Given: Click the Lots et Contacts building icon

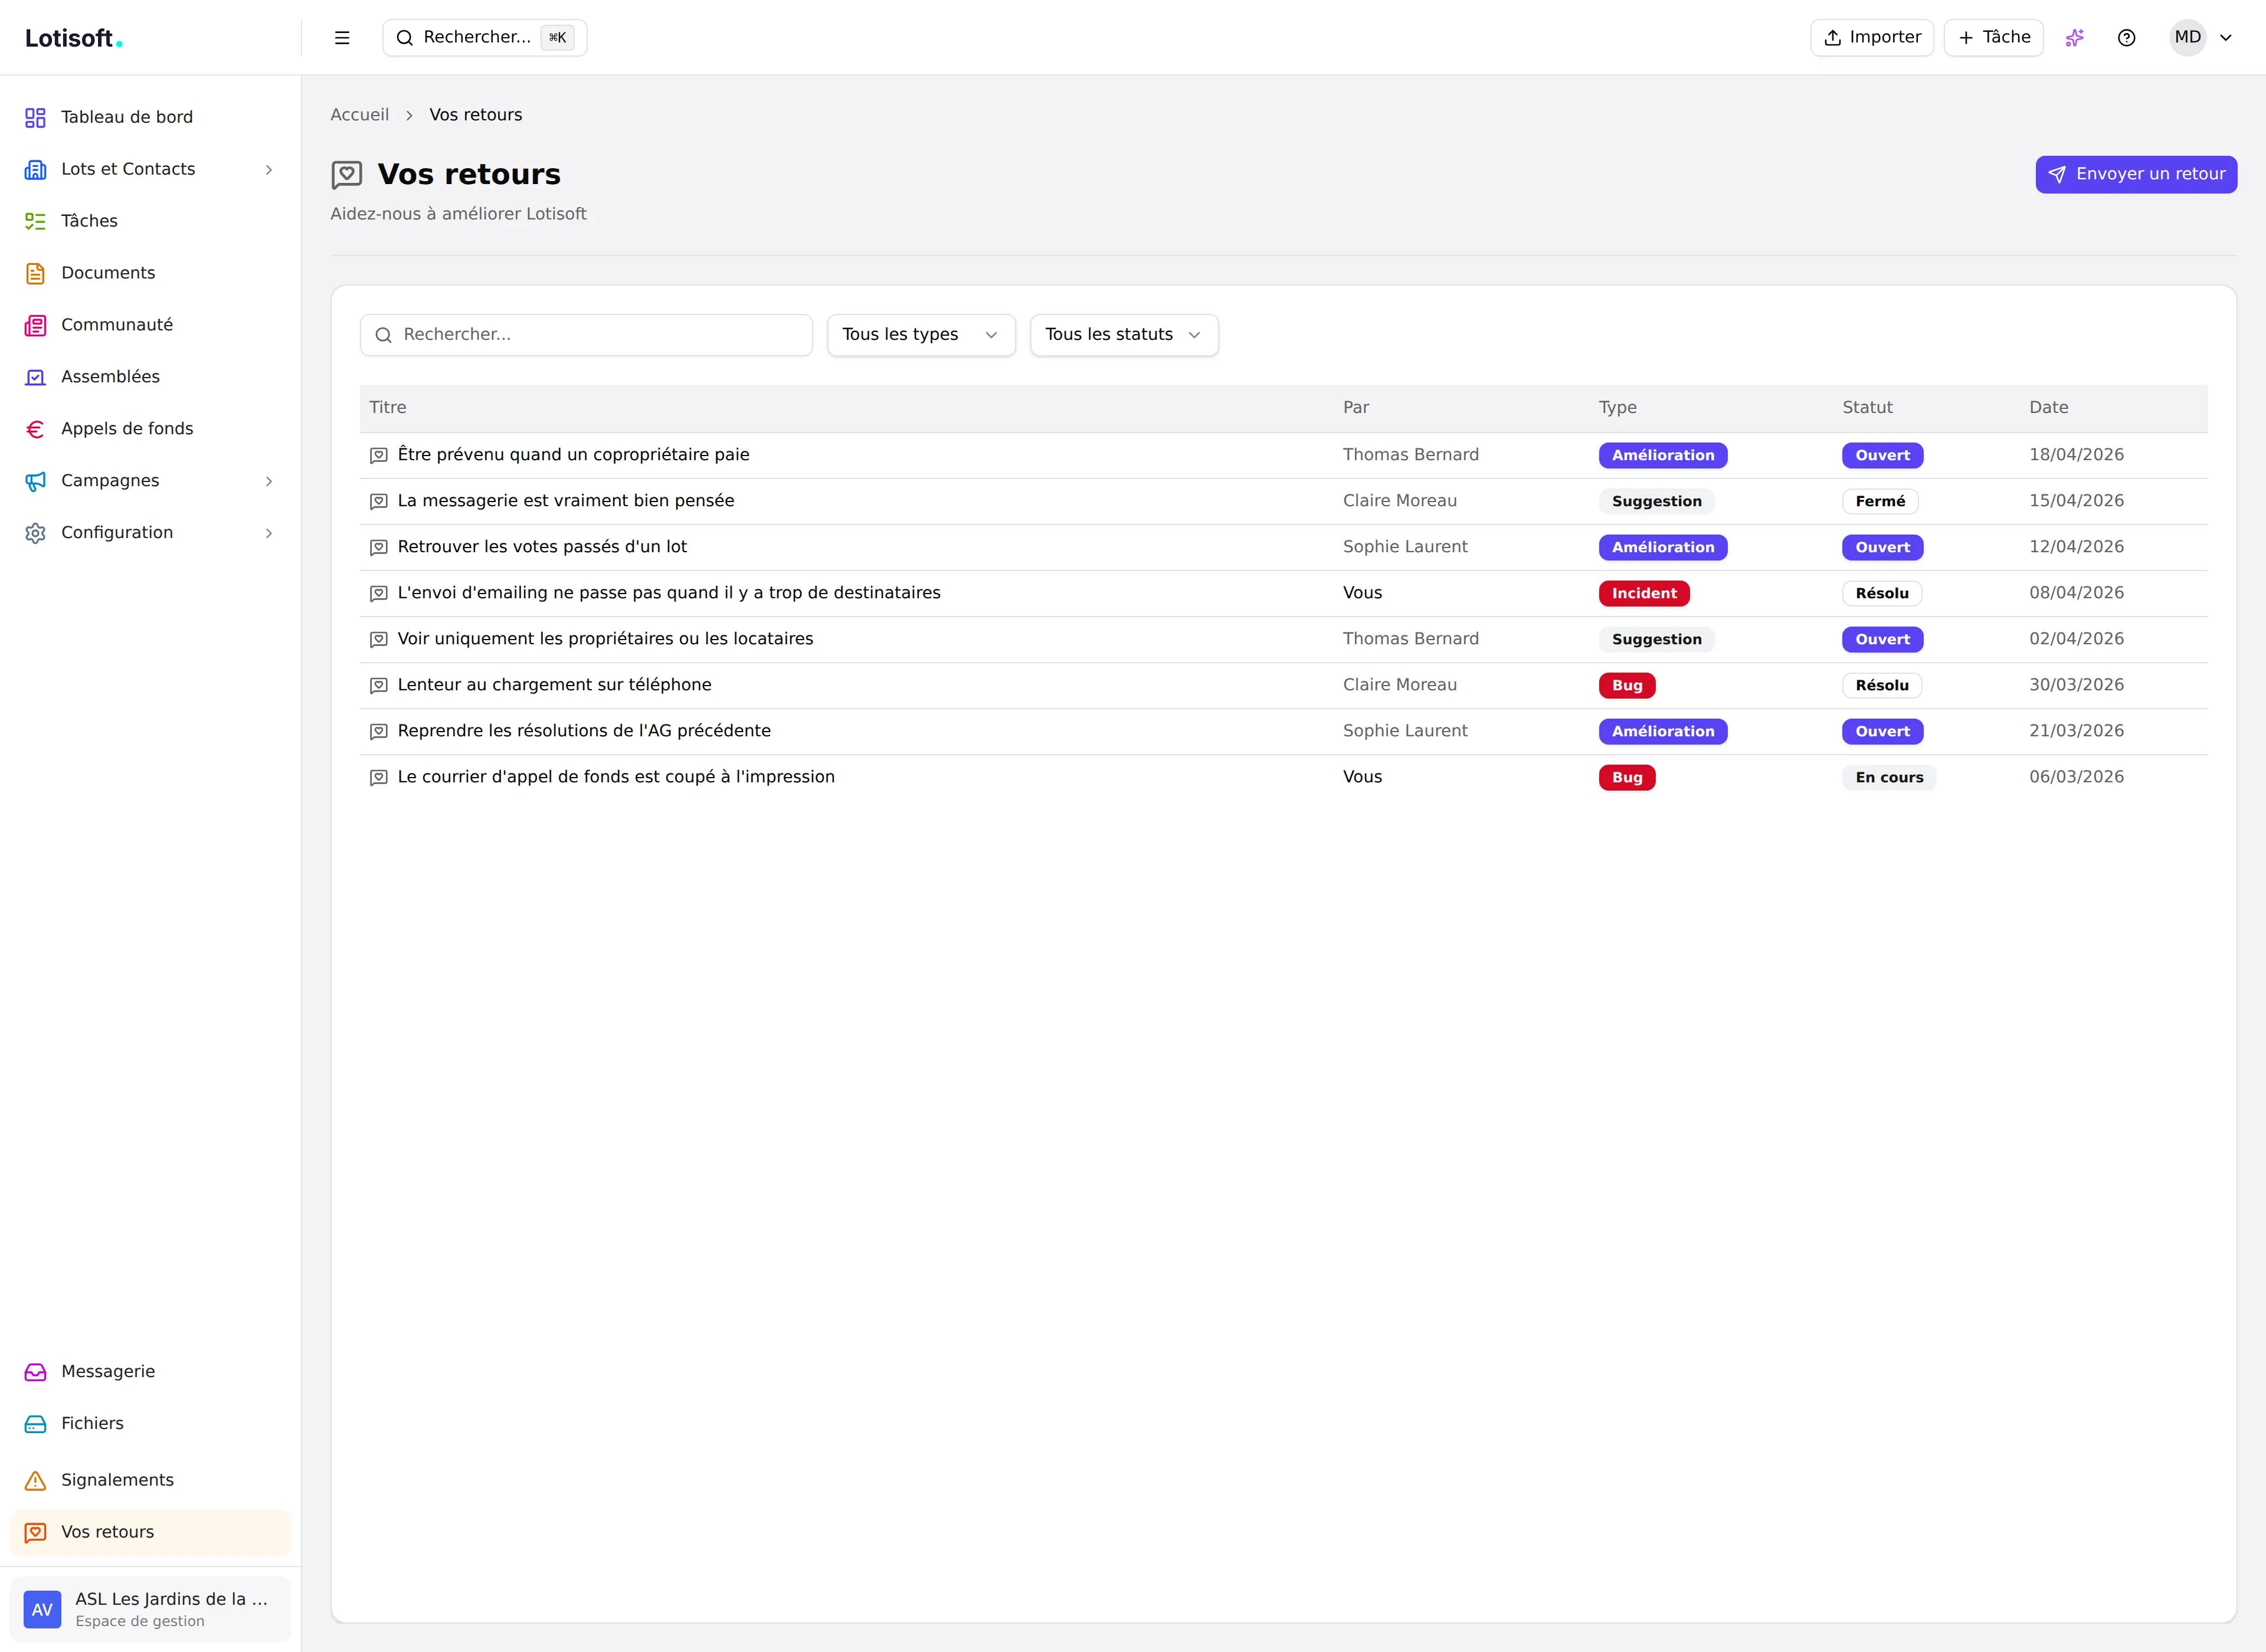Looking at the screenshot, I should click(35, 169).
